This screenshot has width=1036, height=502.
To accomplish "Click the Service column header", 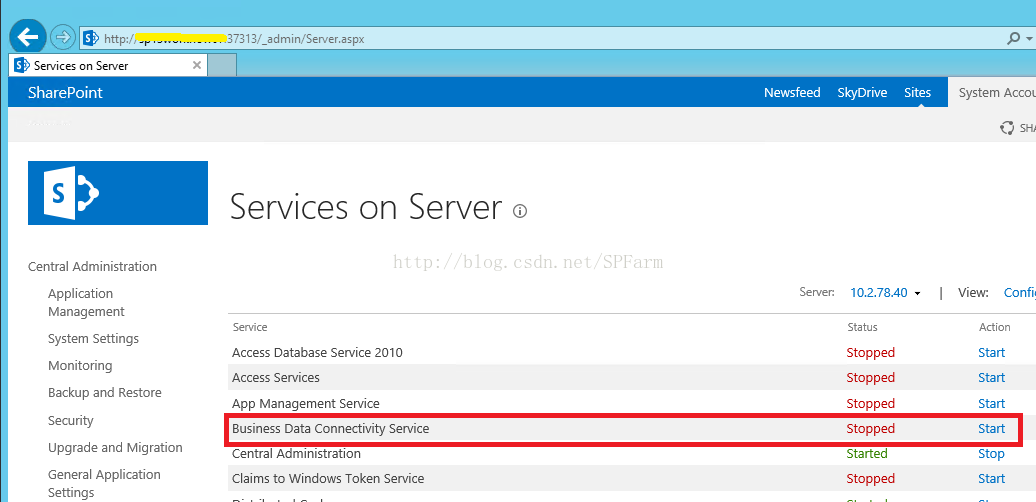I will click(x=250, y=327).
